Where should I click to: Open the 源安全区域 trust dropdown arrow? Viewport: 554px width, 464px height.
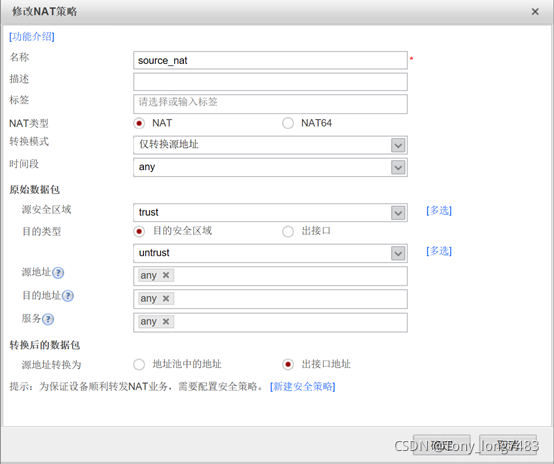[398, 213]
